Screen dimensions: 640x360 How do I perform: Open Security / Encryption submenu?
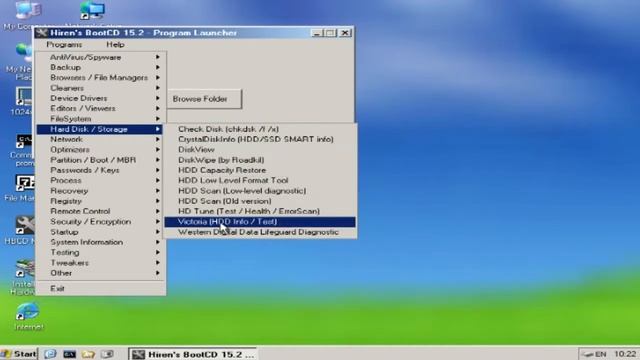pos(101,222)
